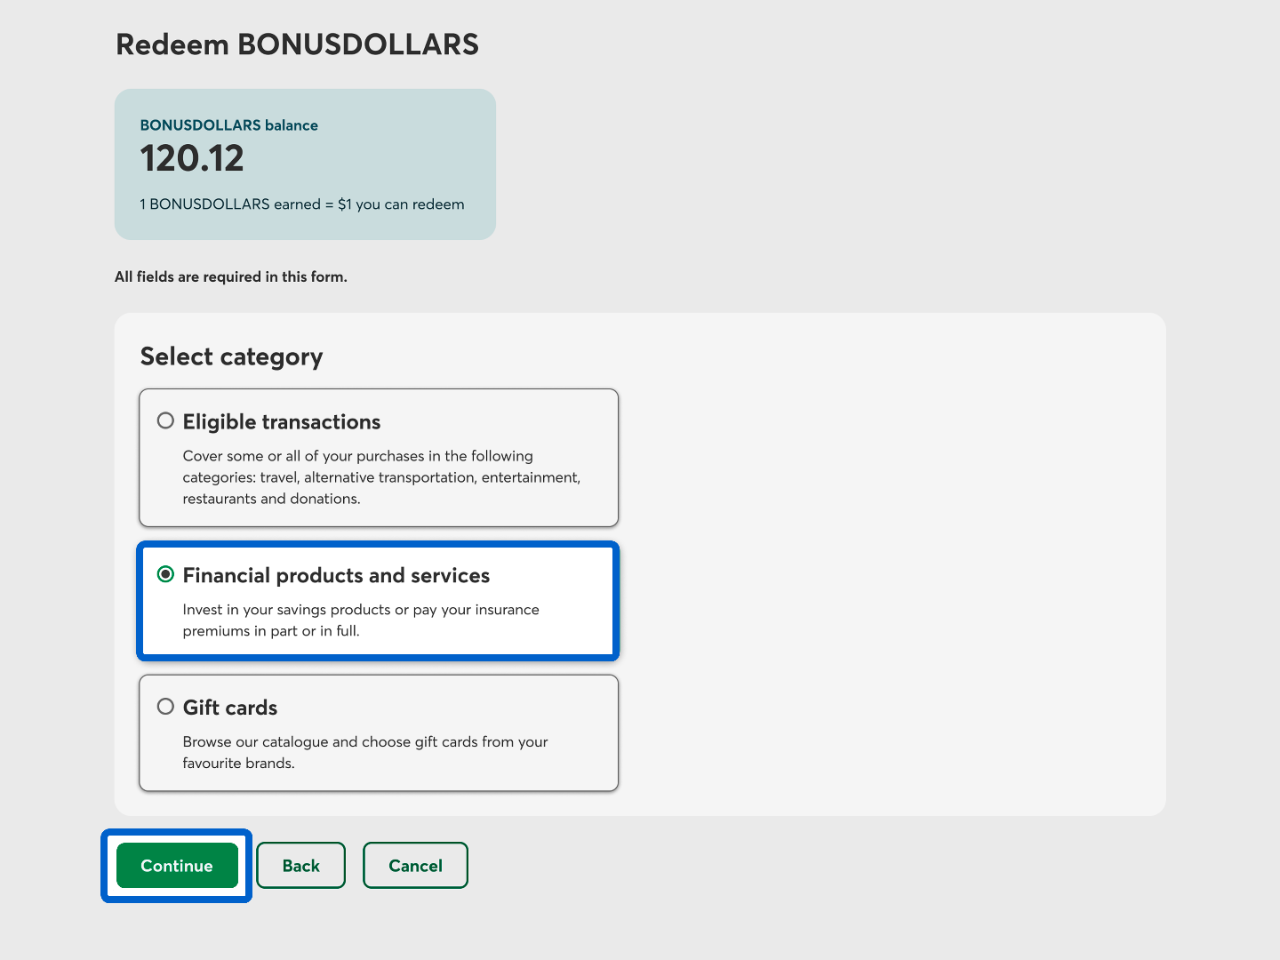Cancel the redemption form
Image resolution: width=1280 pixels, height=960 pixels.
click(415, 865)
